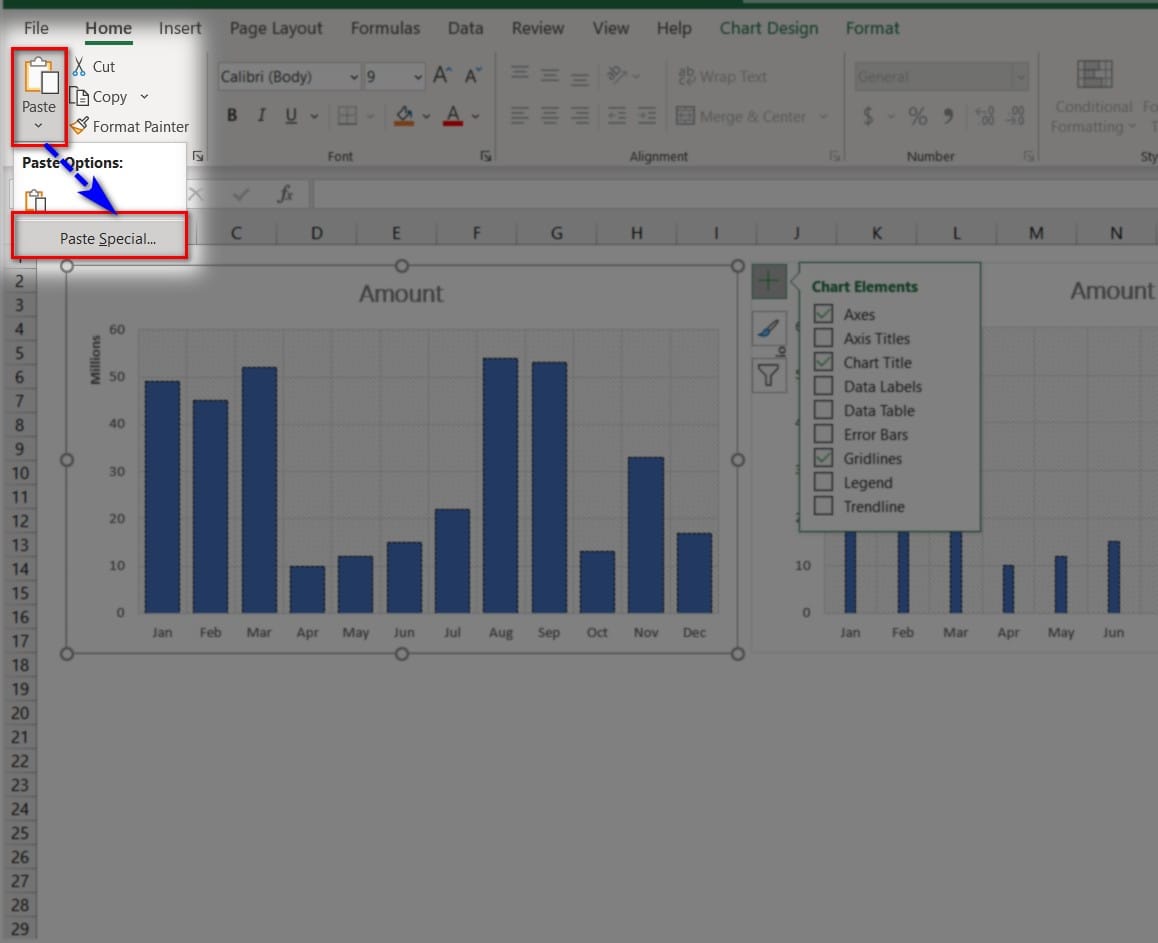Open the font size dropdown
The width and height of the screenshot is (1158, 943).
coord(417,77)
